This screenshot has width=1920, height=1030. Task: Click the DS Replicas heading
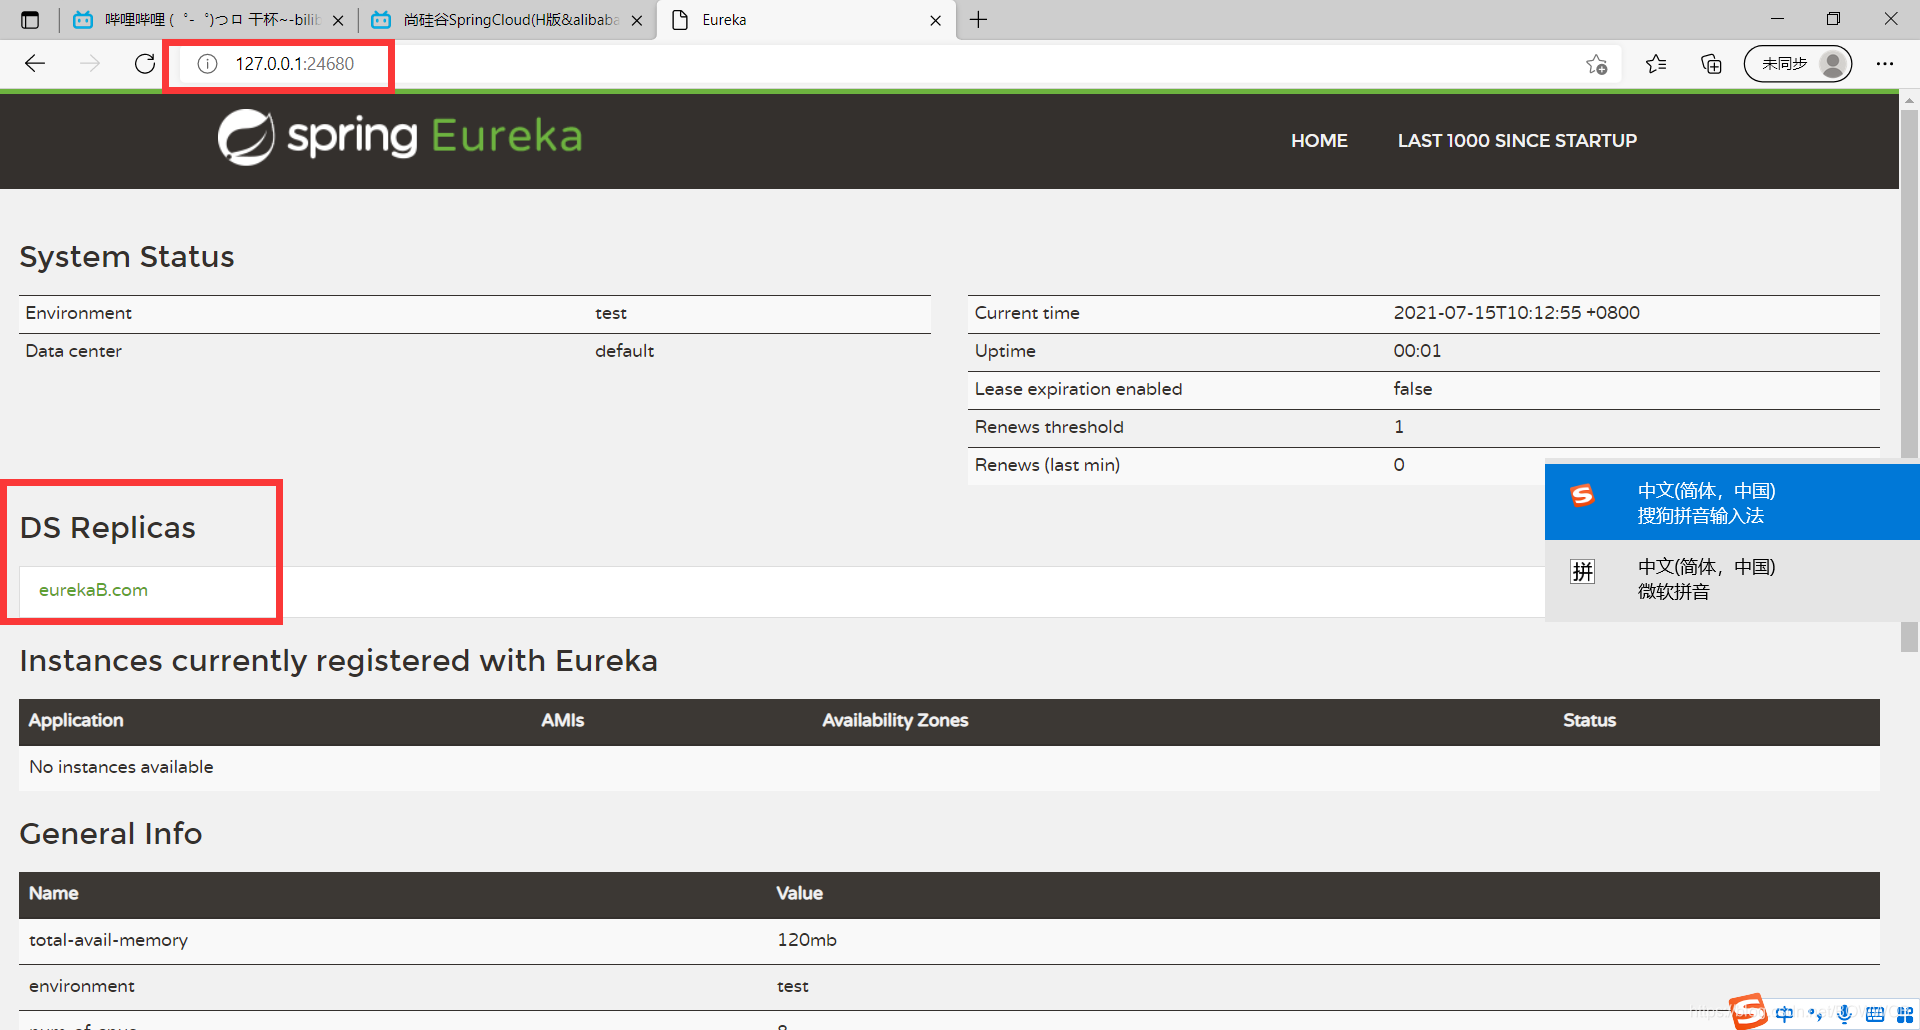(108, 528)
